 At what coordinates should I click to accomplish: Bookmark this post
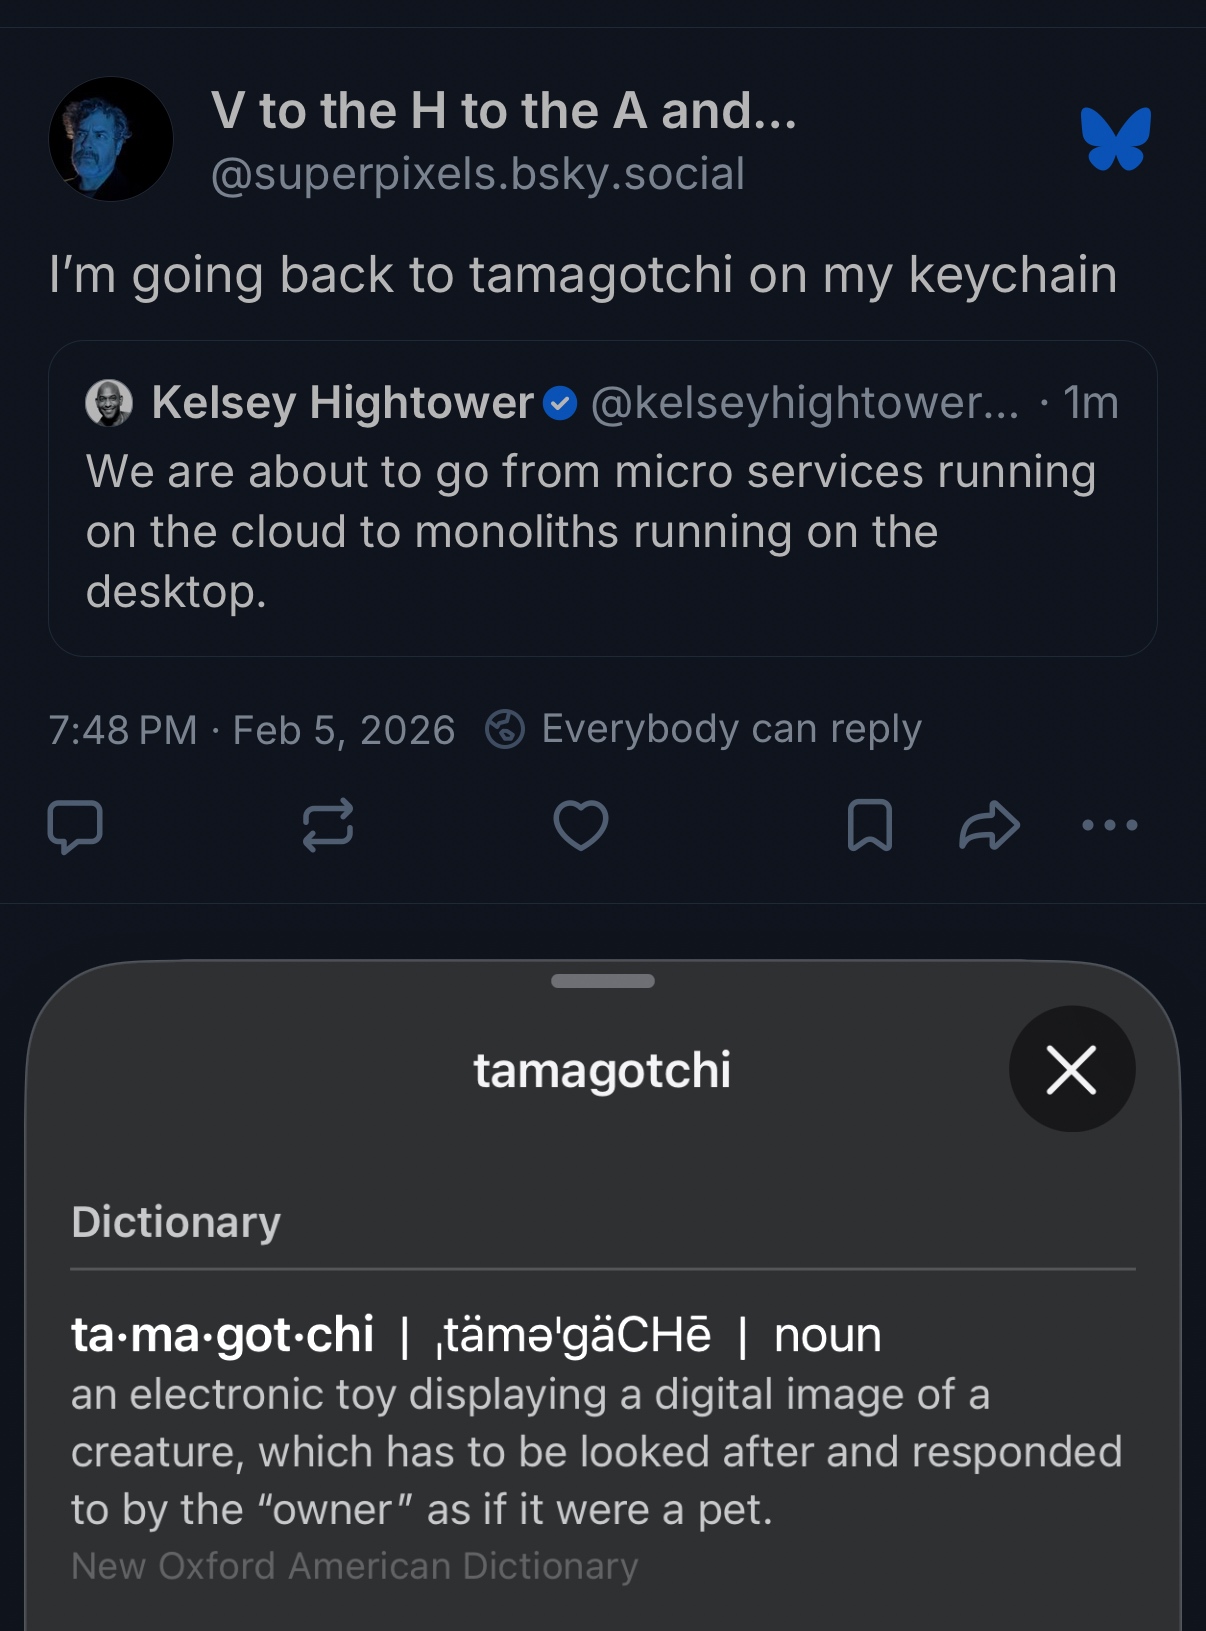point(869,825)
